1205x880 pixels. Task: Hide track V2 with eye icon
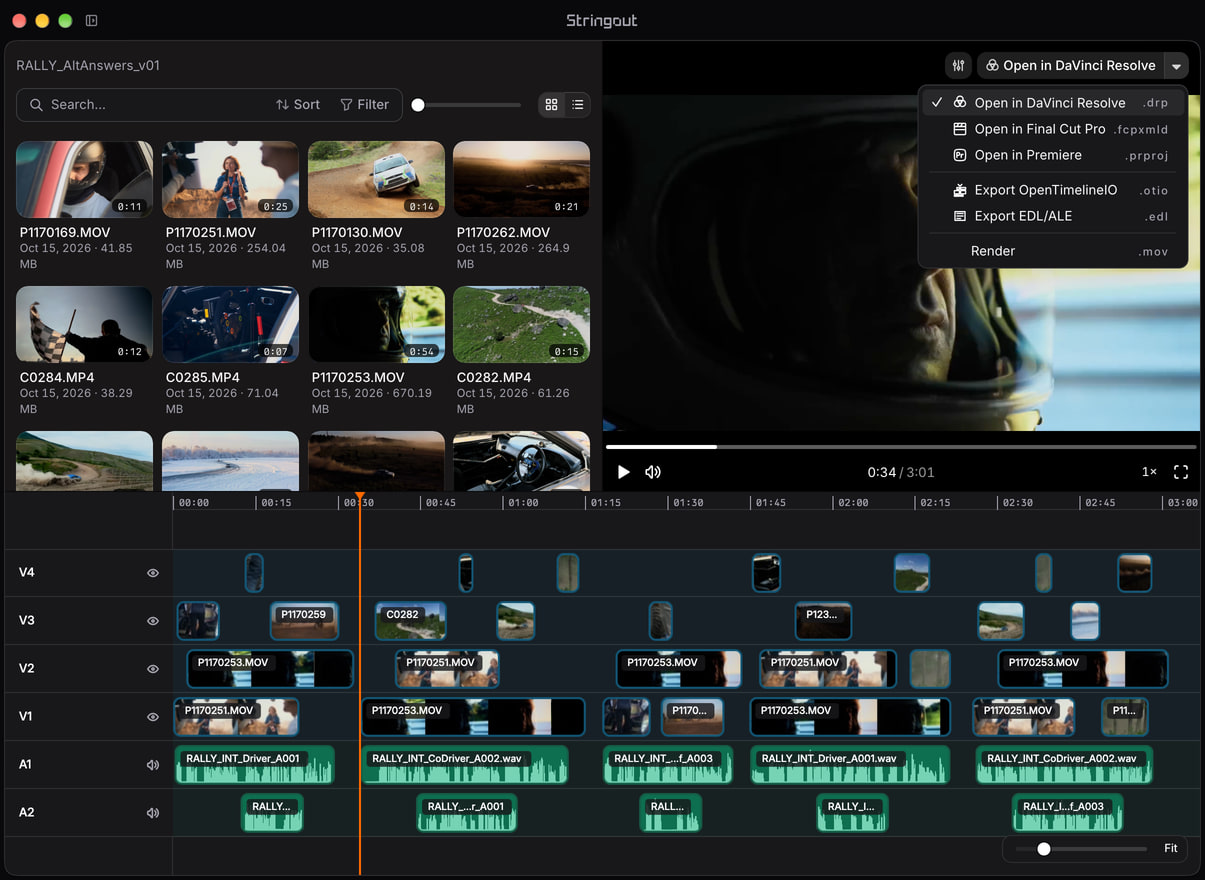(x=153, y=669)
